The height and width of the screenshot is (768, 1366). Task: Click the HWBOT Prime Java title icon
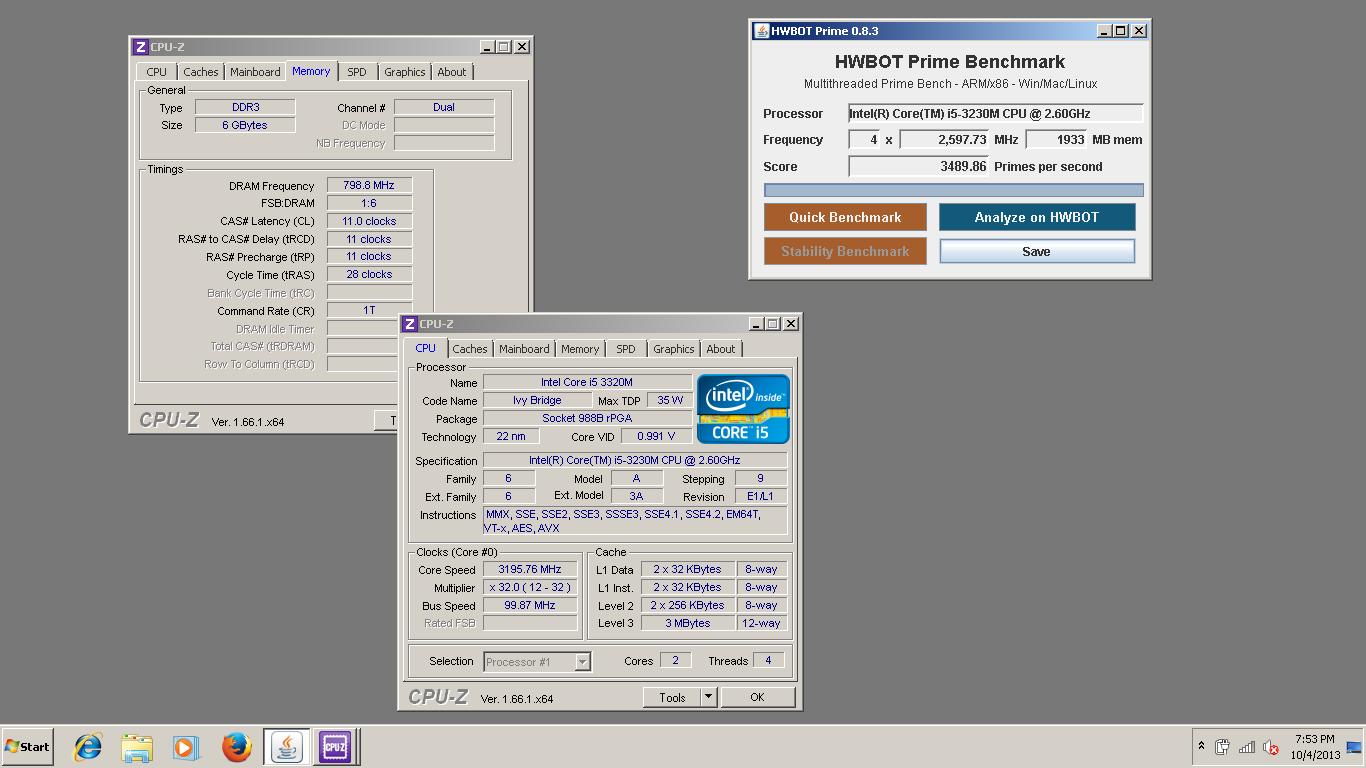(x=761, y=31)
